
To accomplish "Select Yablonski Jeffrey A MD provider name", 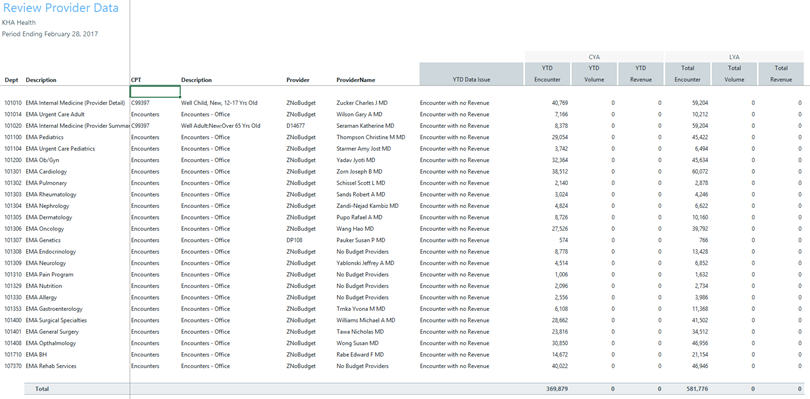I will click(365, 263).
